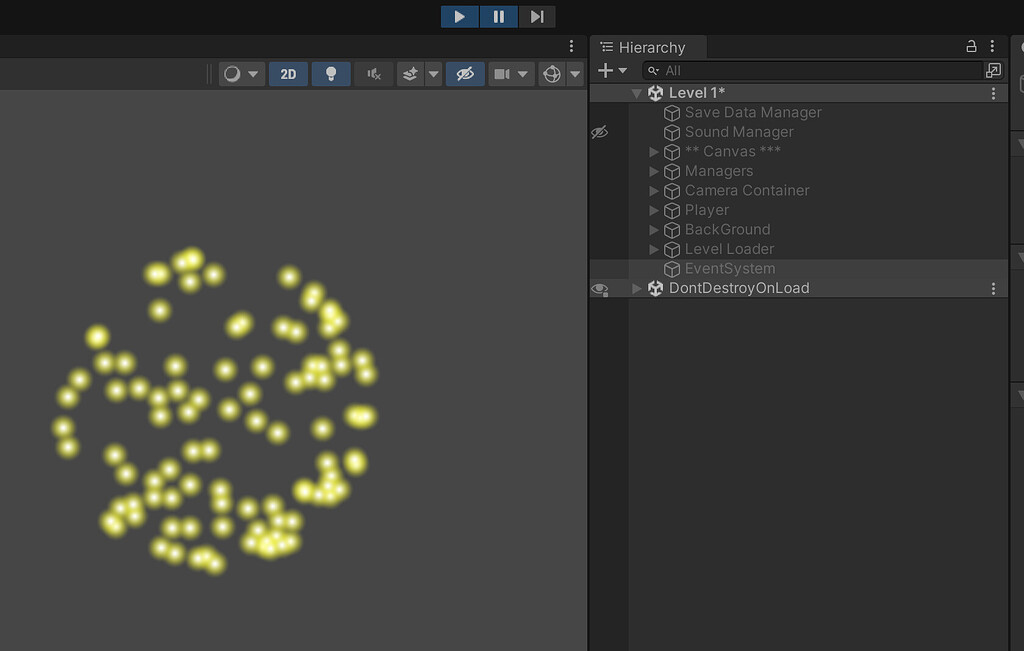
Task: Click the create object plus icon in Hierarchy
Action: click(607, 70)
